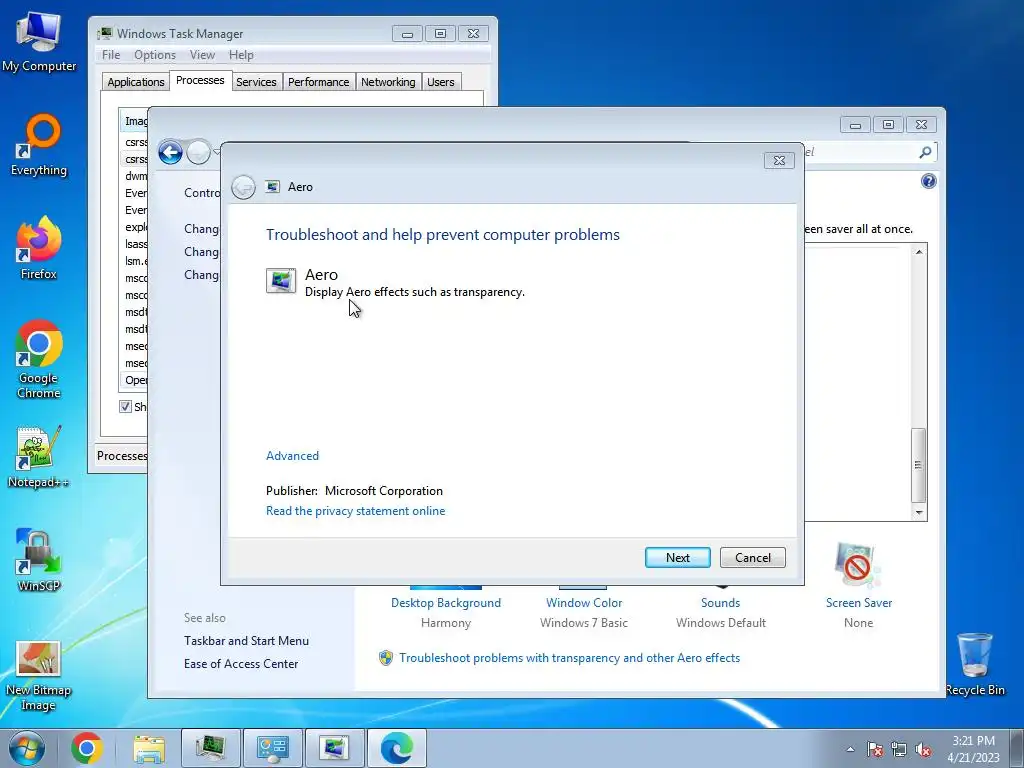Click the Aero troubleshooter title text
The height and width of the screenshot is (768, 1024).
(x=300, y=187)
